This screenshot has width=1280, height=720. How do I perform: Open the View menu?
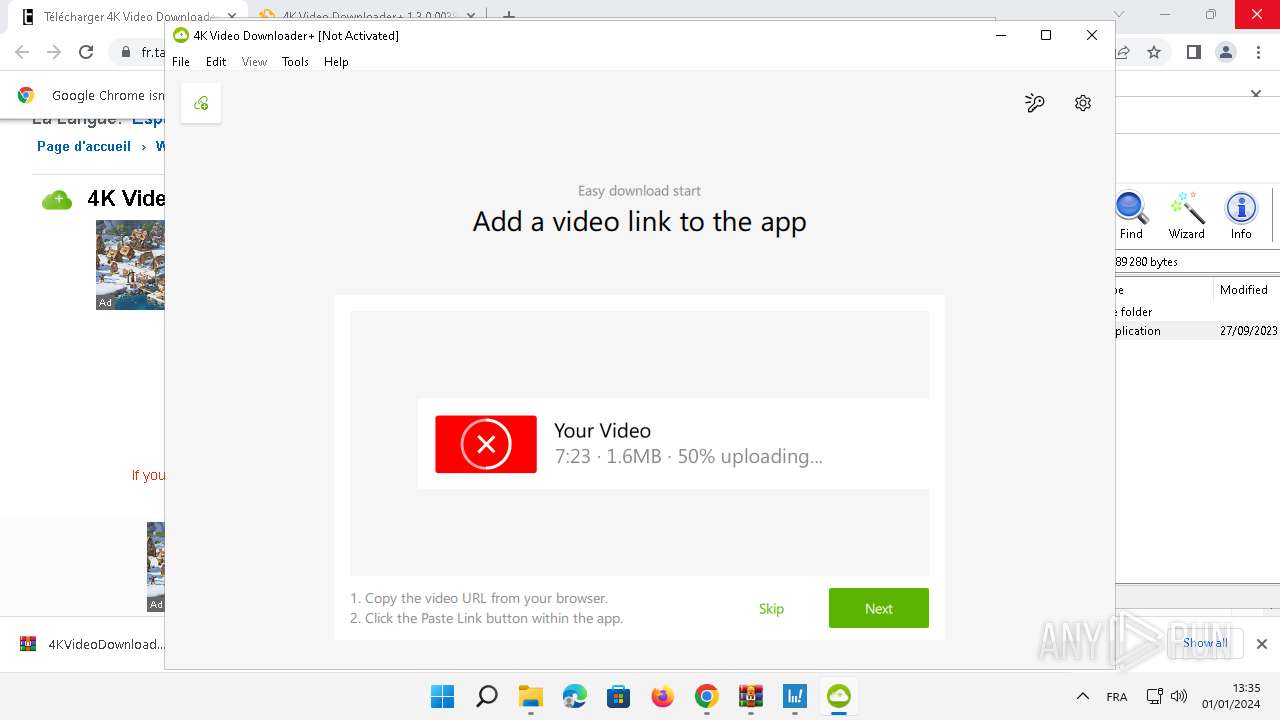(254, 62)
